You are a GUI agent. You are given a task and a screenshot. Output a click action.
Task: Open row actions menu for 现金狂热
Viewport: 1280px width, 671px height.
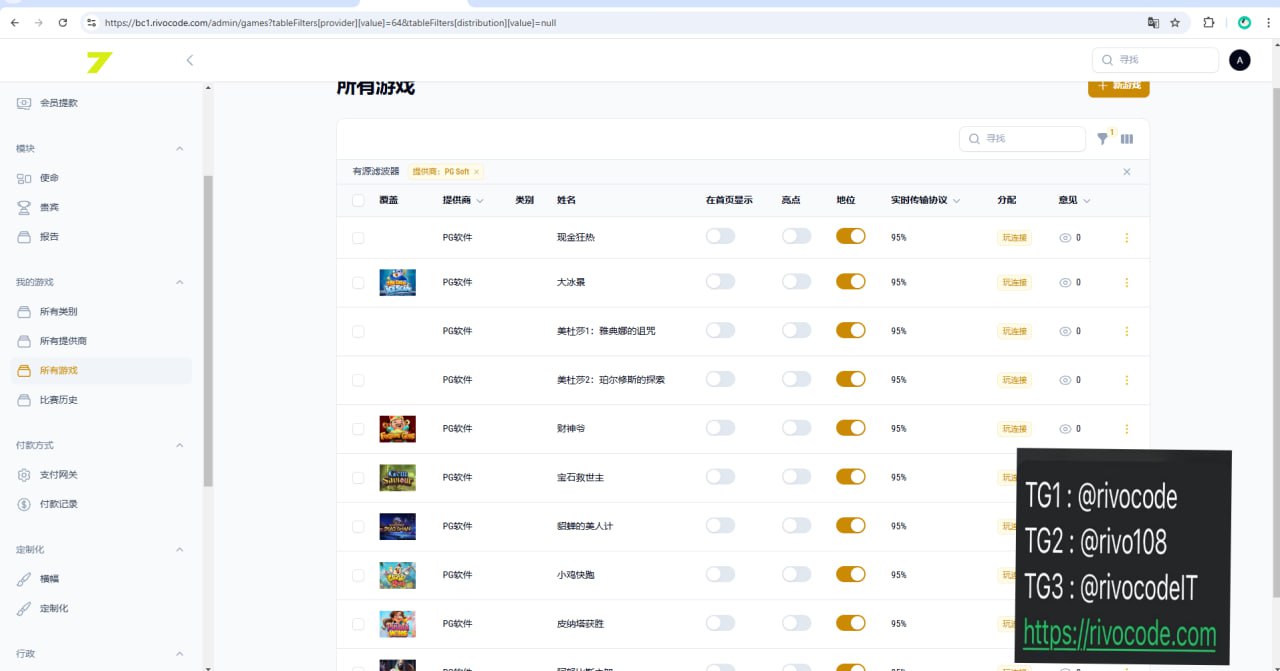point(1127,238)
